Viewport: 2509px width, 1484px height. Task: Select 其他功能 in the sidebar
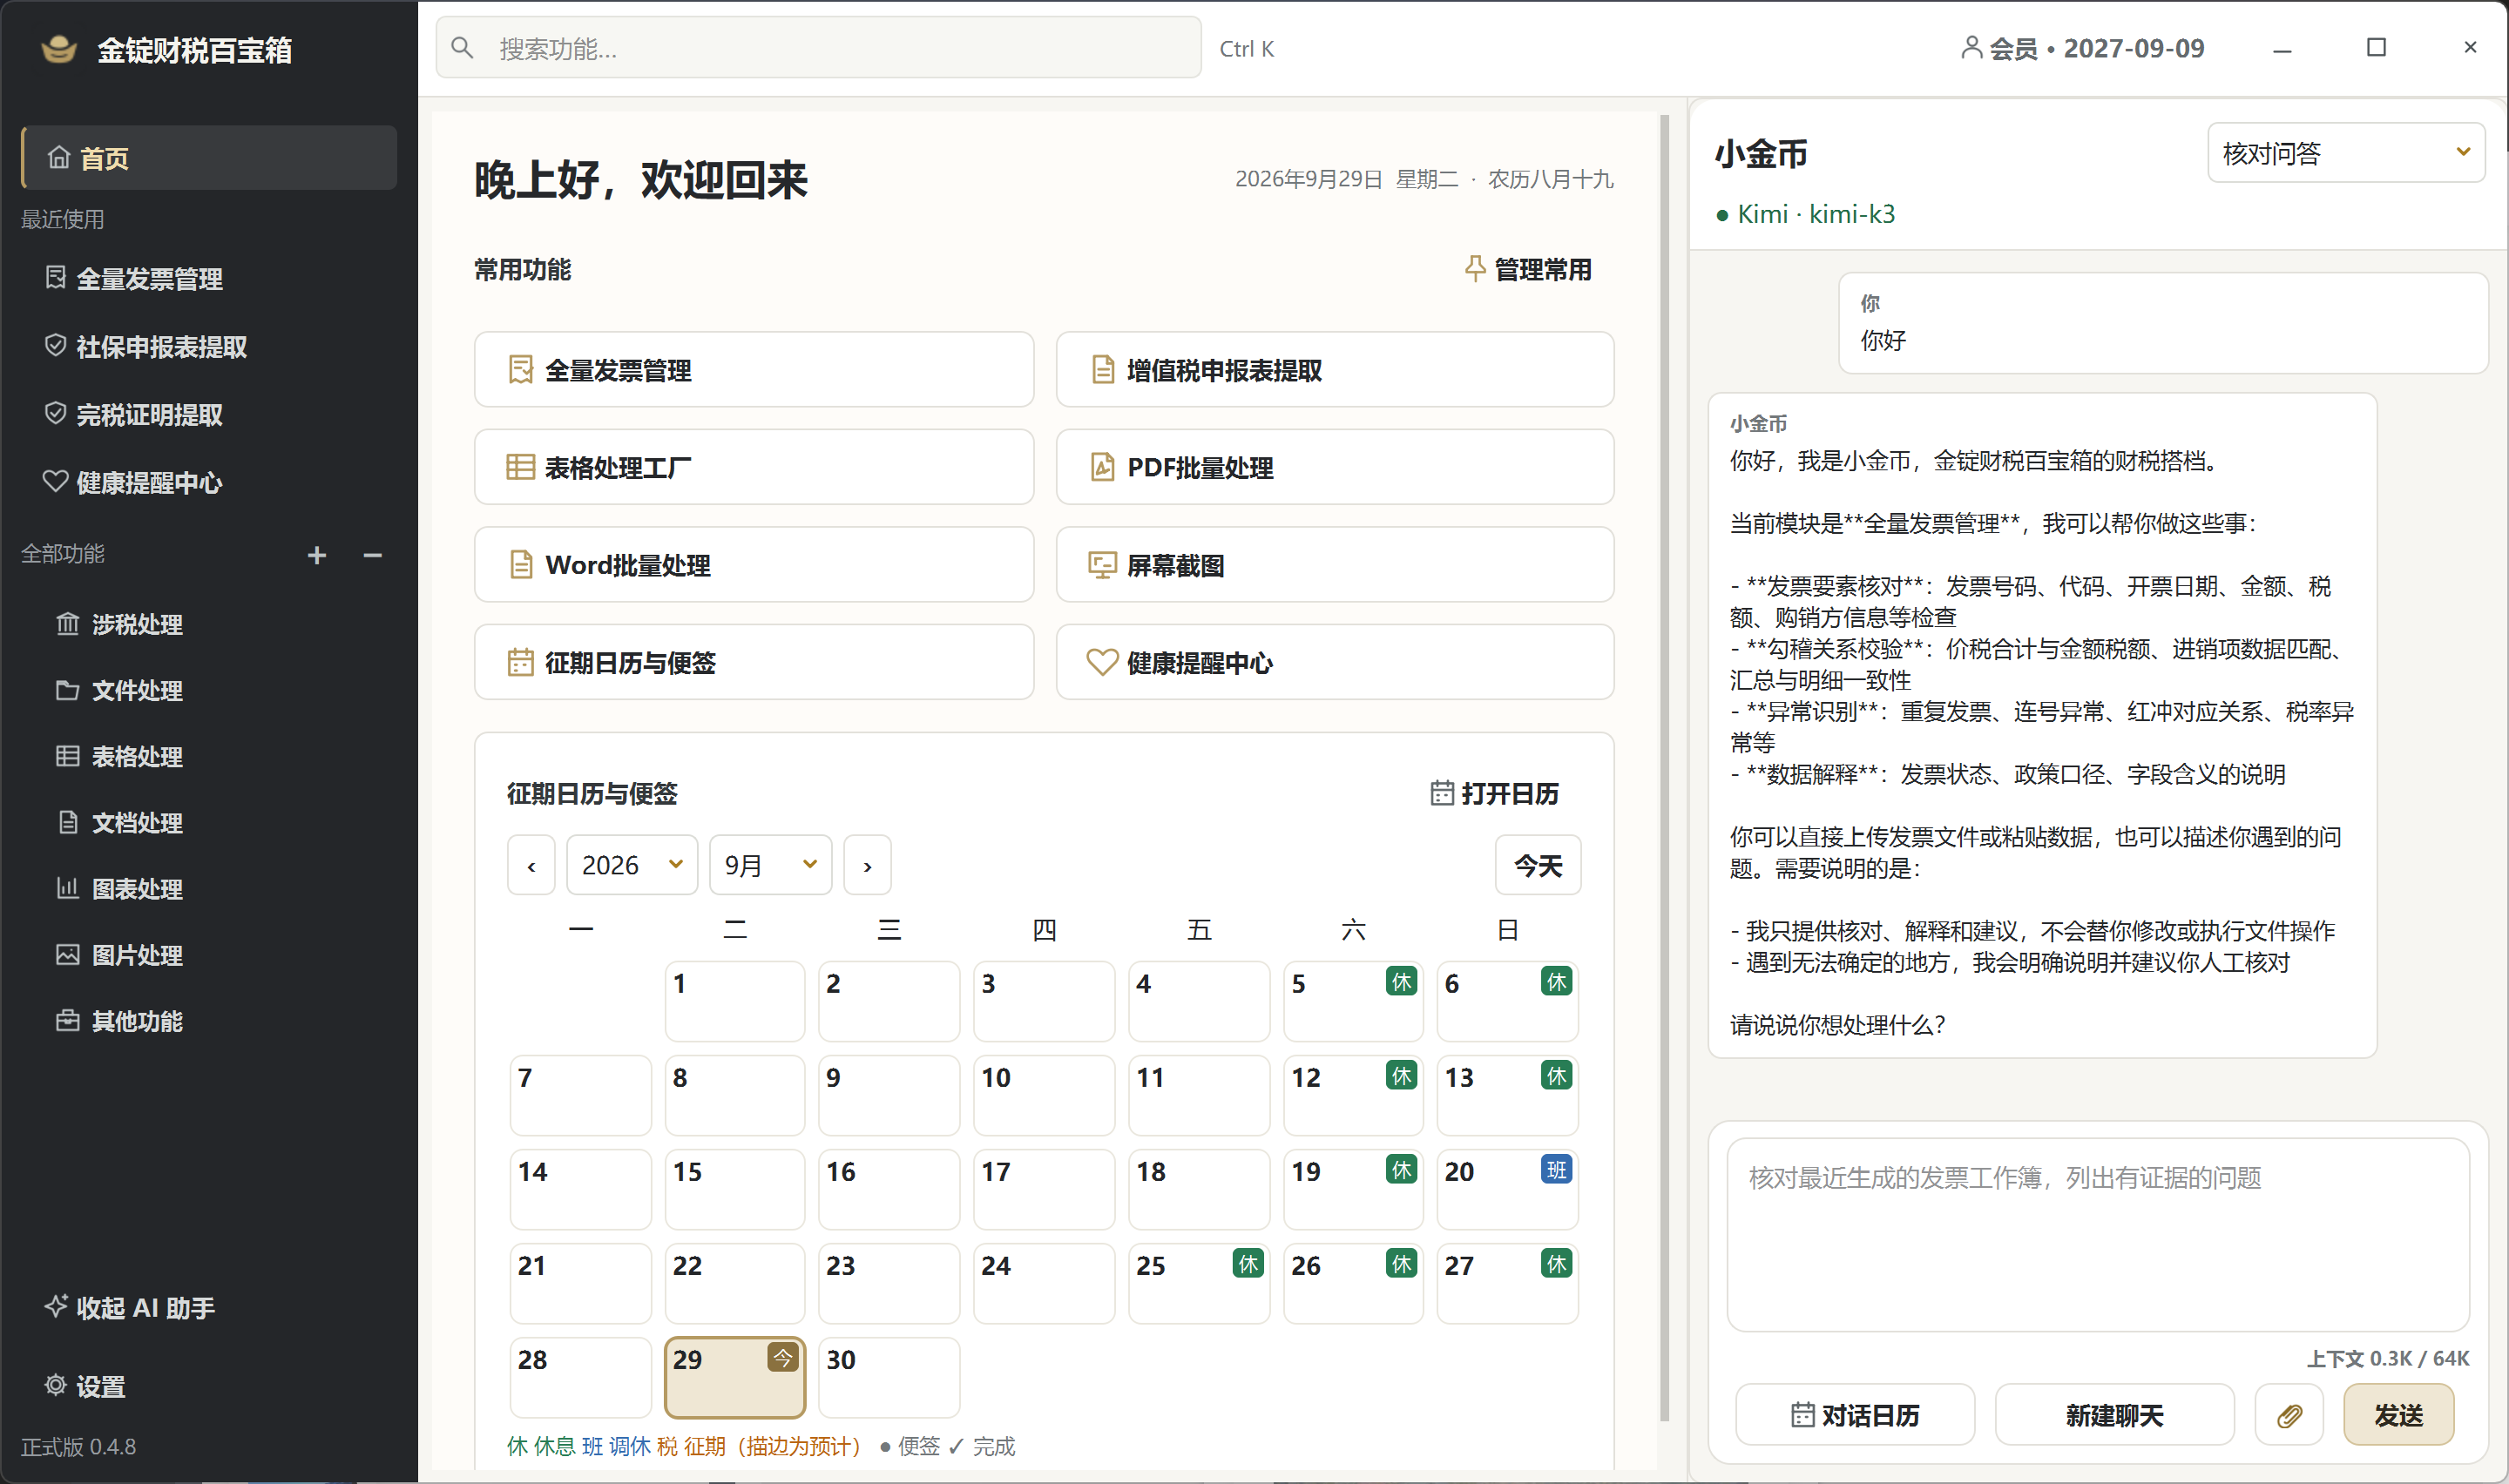(209, 1020)
